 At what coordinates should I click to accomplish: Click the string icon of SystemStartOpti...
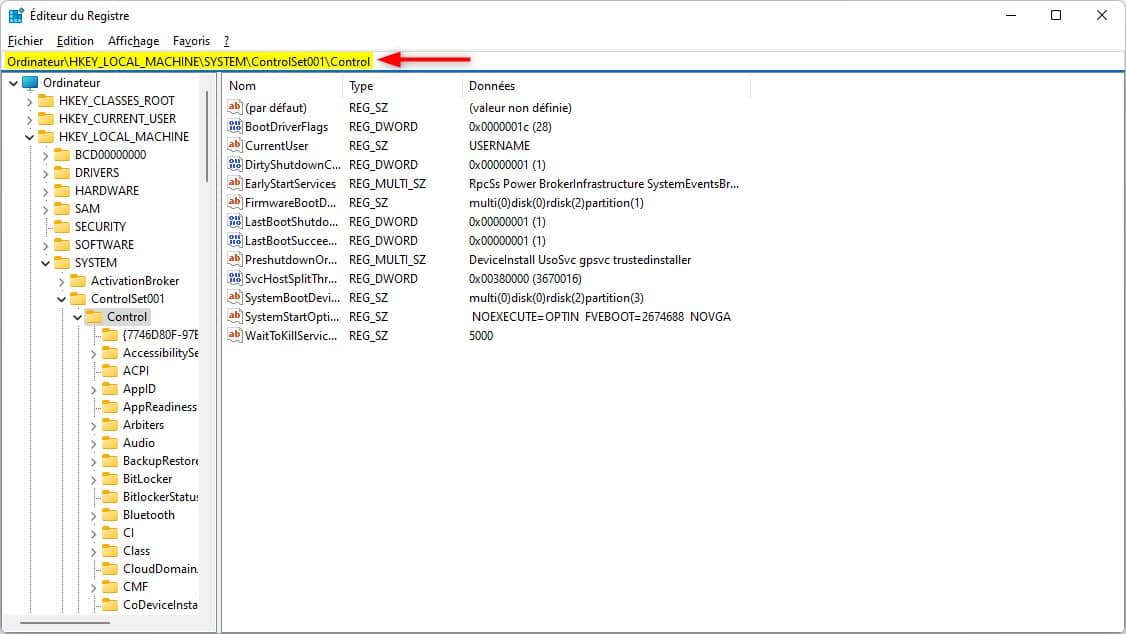(235, 317)
